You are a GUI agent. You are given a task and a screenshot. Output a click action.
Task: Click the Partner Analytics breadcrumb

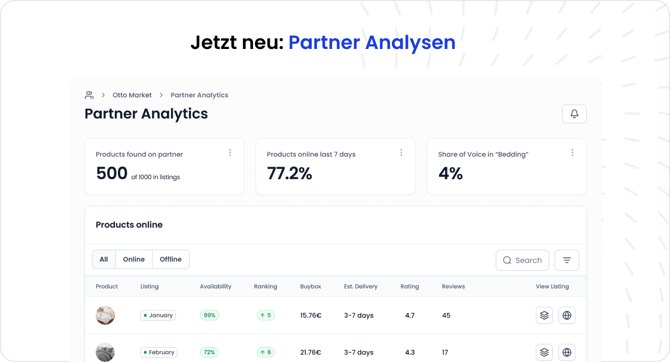click(x=199, y=95)
